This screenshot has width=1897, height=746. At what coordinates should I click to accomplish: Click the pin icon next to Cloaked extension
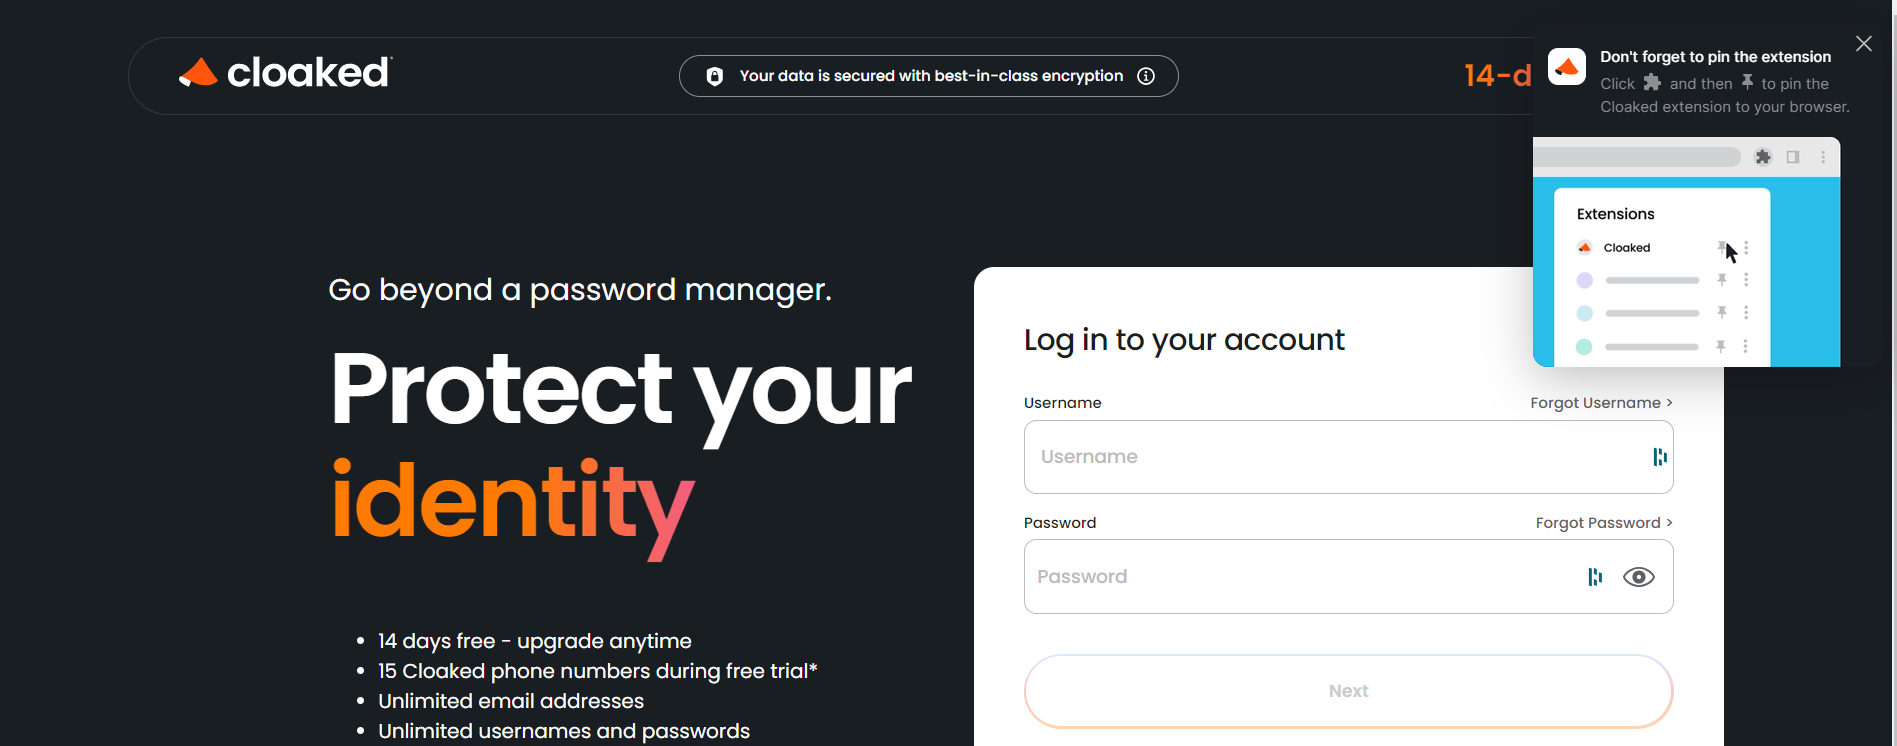[1722, 247]
